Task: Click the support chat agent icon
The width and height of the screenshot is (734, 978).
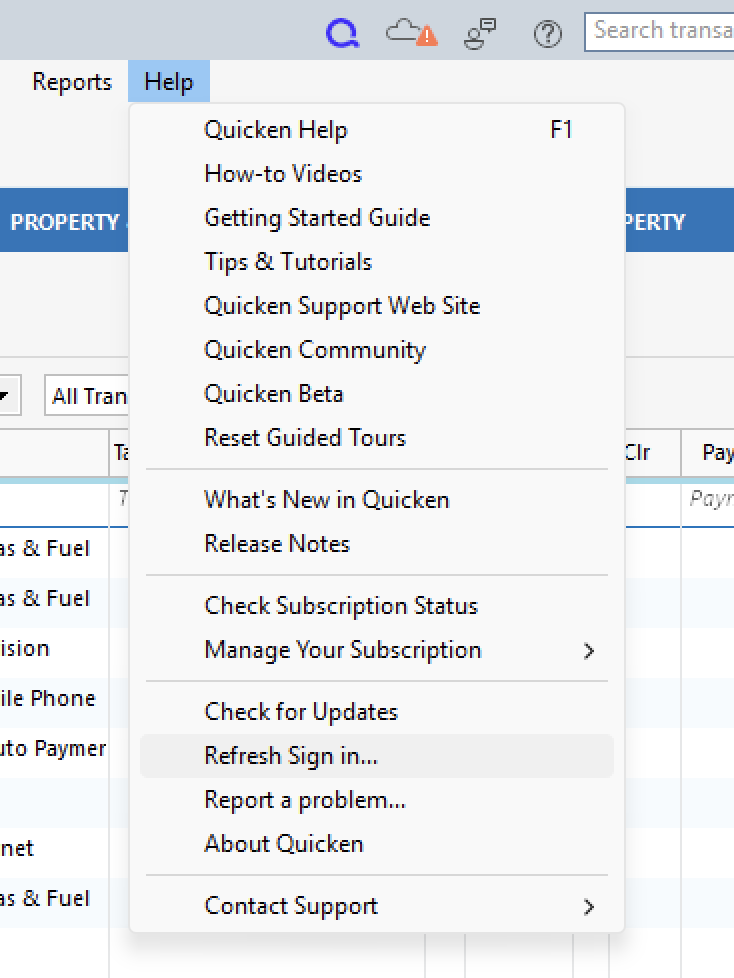Action: (x=480, y=34)
